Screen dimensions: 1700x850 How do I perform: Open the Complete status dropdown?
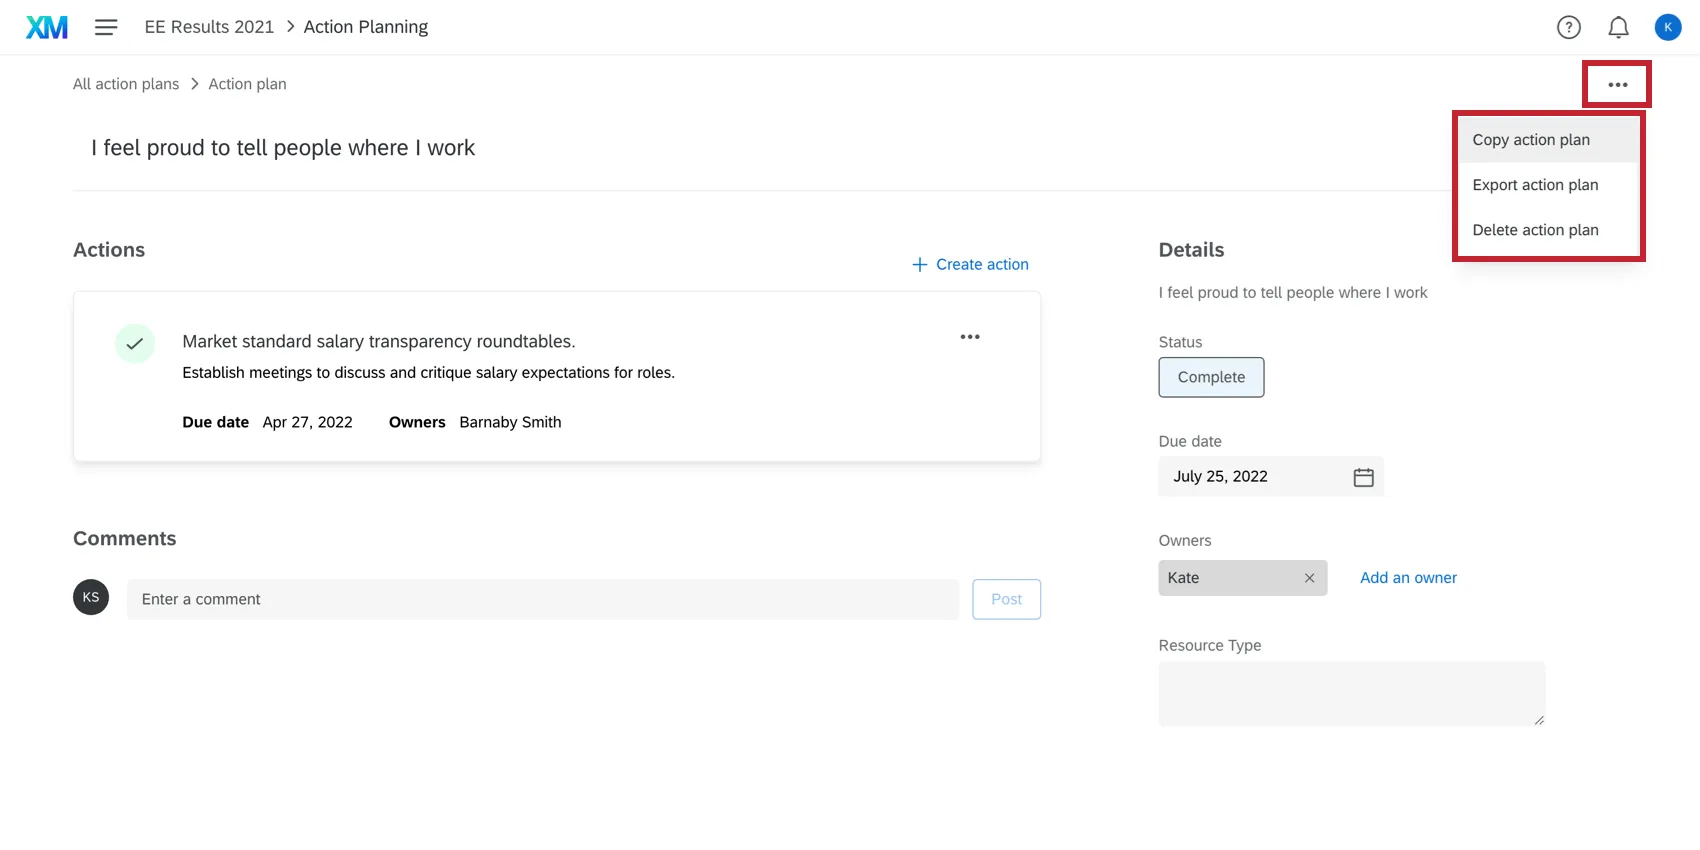[1211, 377]
